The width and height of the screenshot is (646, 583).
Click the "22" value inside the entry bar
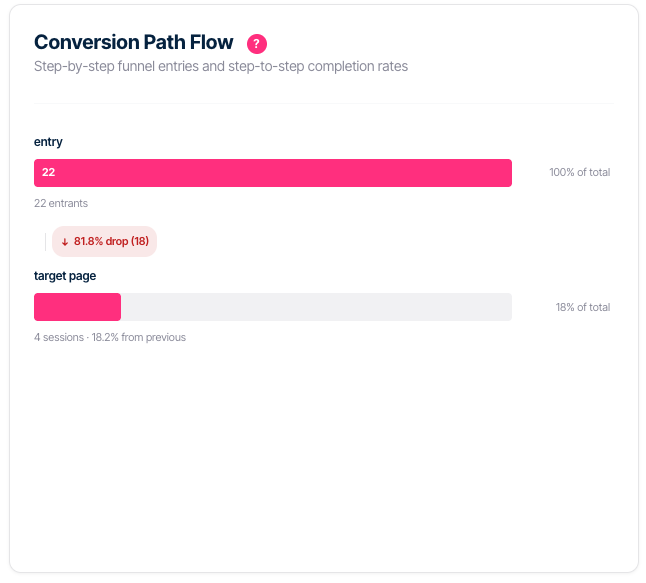[x=48, y=173]
